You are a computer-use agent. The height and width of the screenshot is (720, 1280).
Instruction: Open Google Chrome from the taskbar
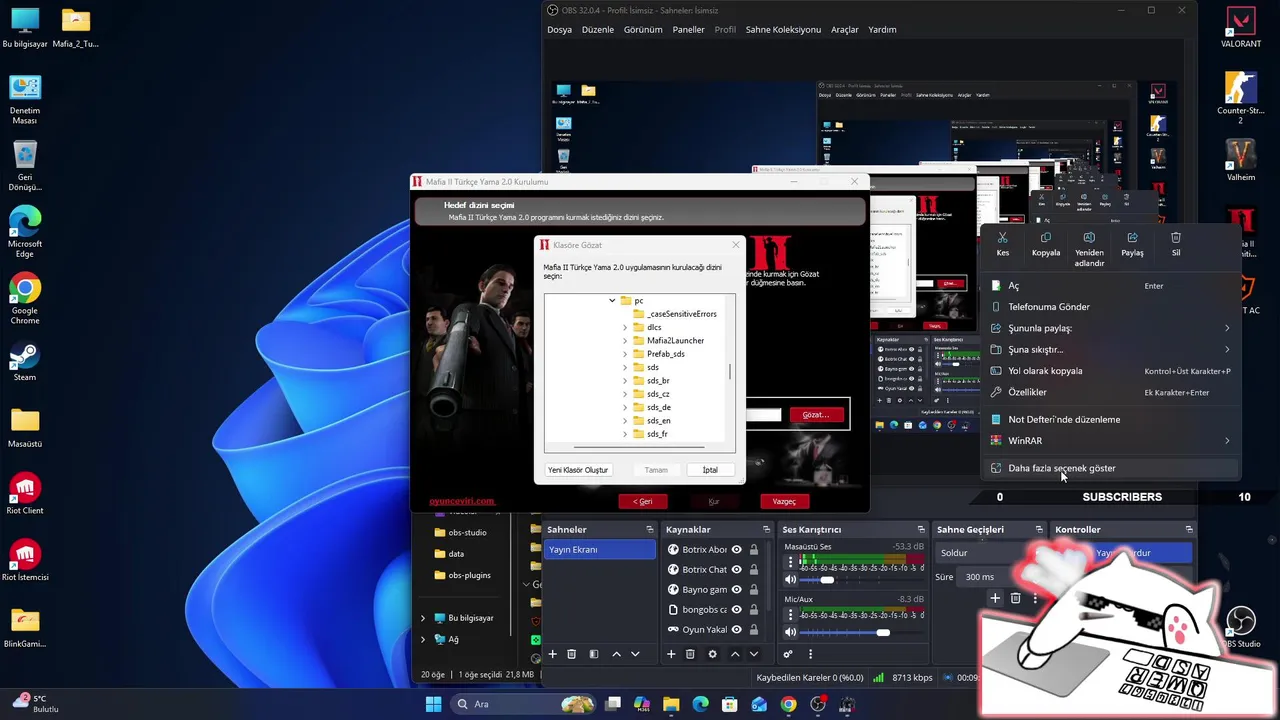[789, 704]
